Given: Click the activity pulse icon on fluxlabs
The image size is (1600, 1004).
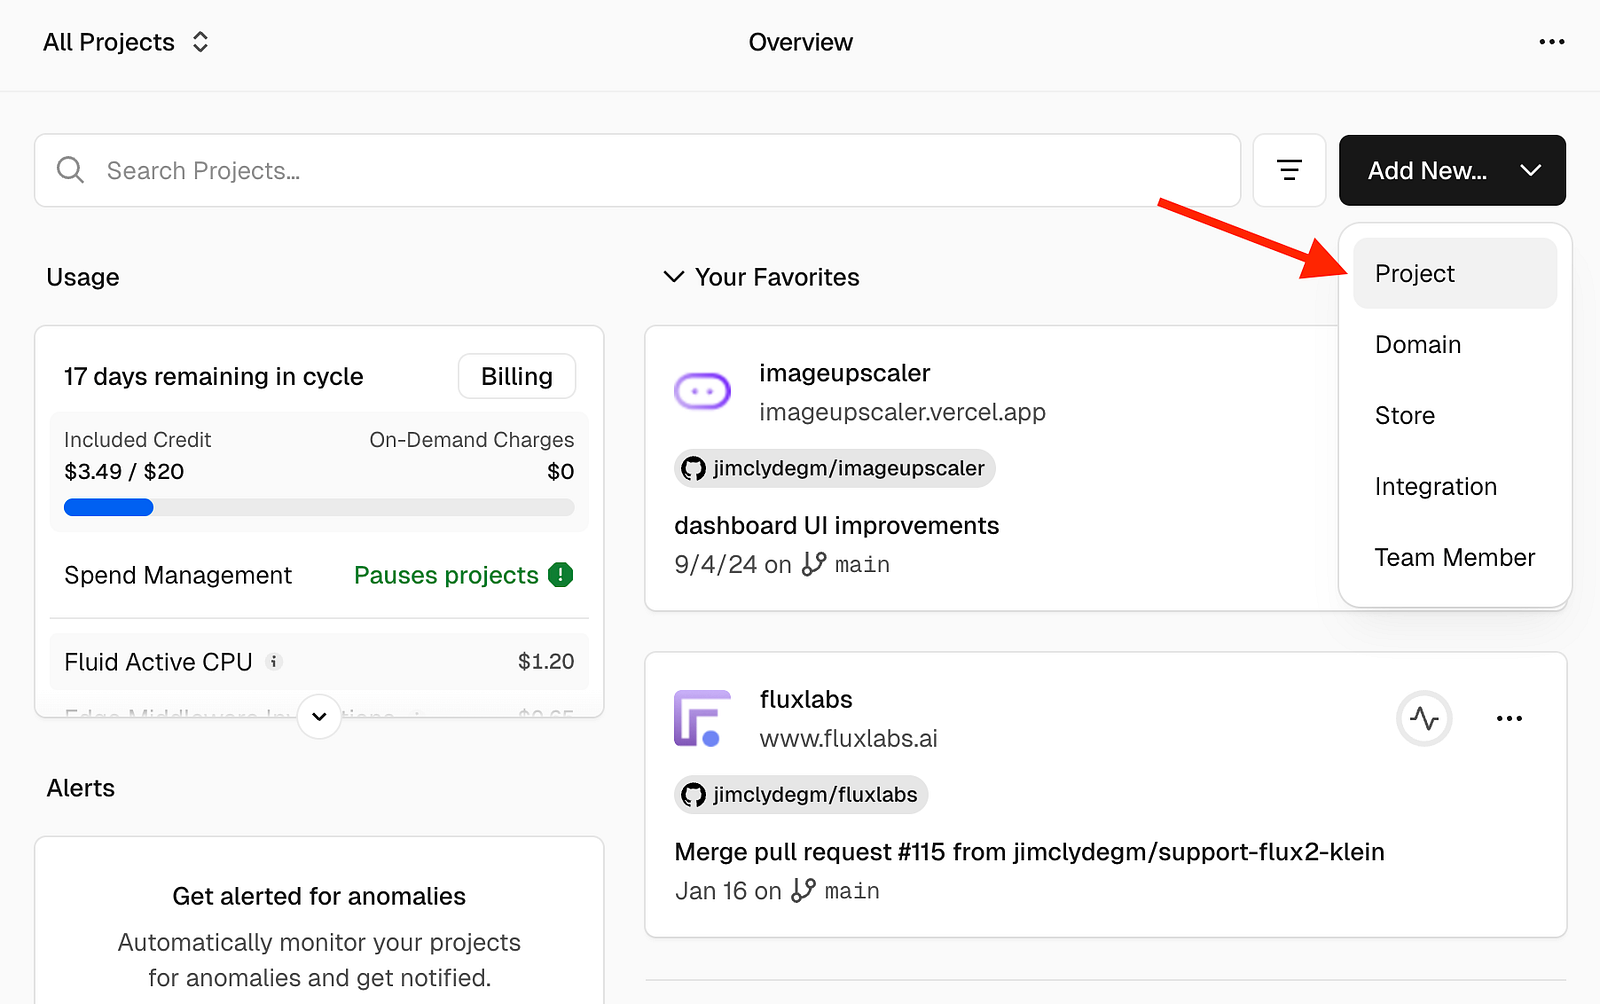Looking at the screenshot, I should pyautogui.click(x=1424, y=718).
